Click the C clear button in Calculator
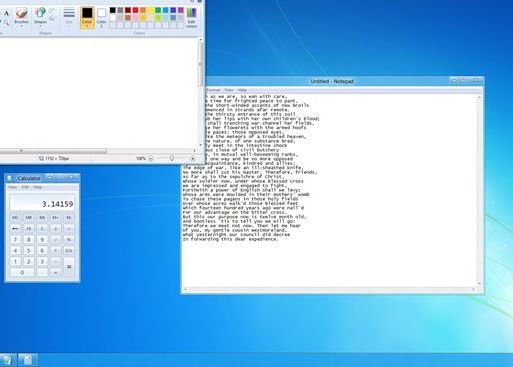The image size is (513, 367). click(x=42, y=229)
